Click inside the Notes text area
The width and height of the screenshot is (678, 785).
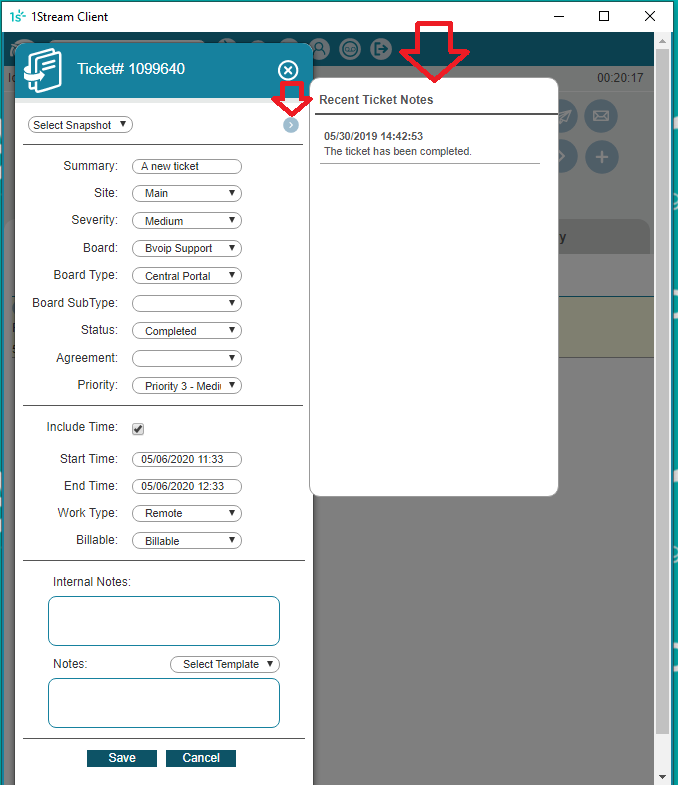tap(164, 703)
